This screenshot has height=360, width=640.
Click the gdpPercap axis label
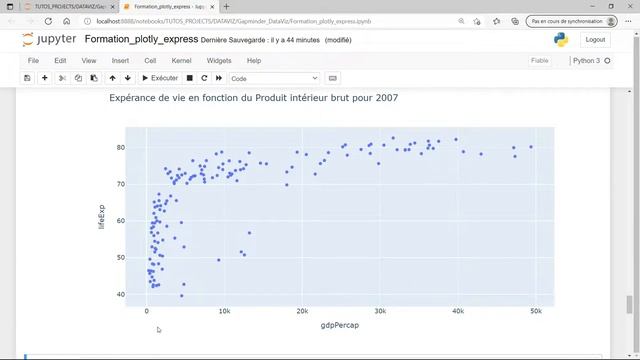click(340, 325)
